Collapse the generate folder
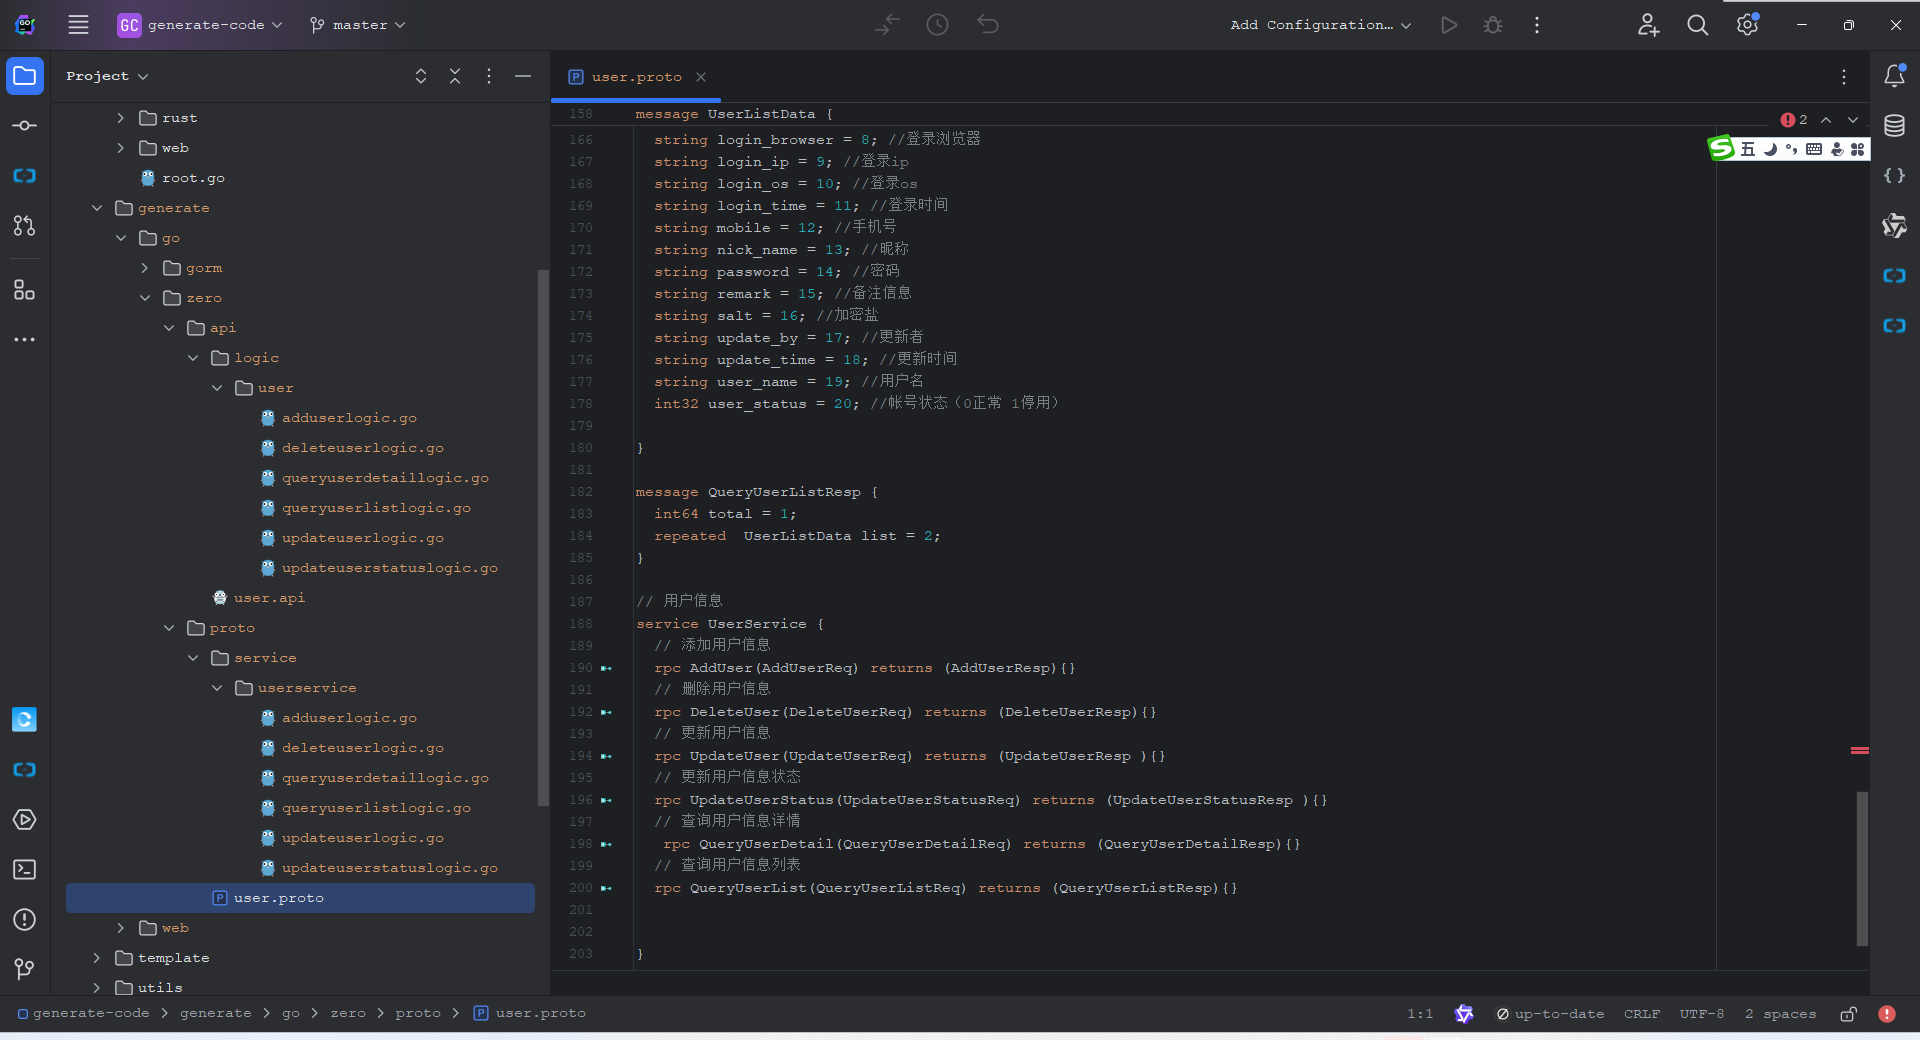This screenshot has width=1920, height=1040. pyautogui.click(x=96, y=208)
